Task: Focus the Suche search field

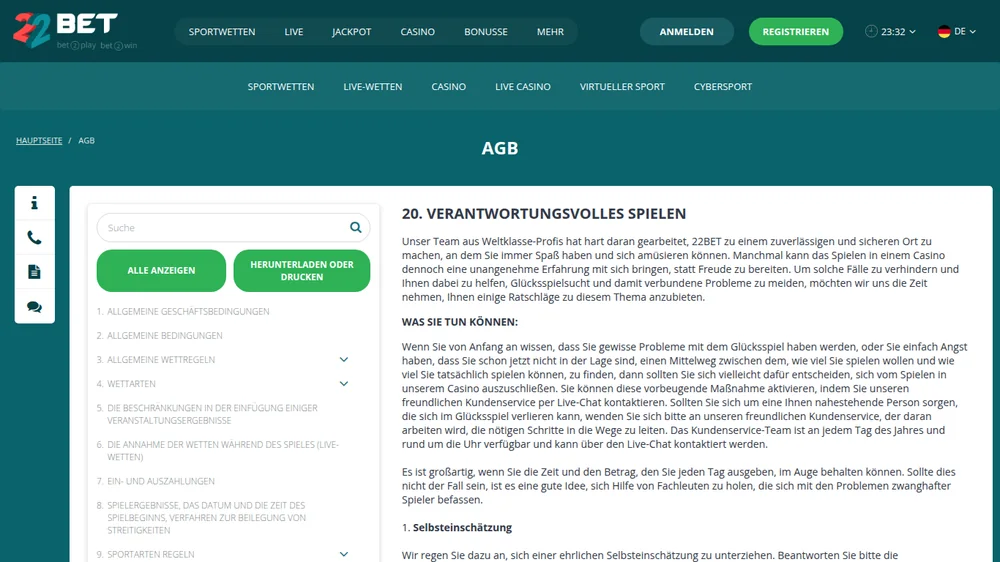Action: [x=233, y=228]
